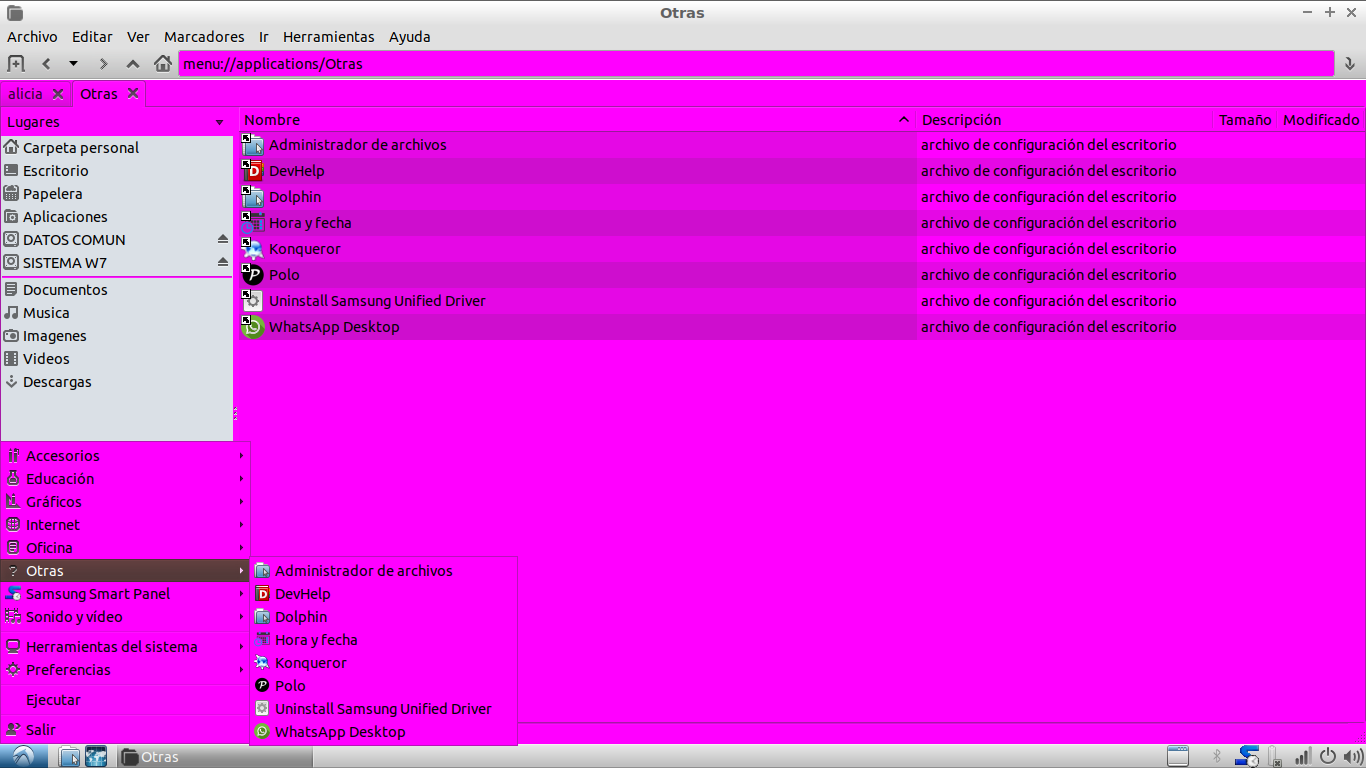This screenshot has width=1366, height=768.
Task: Select Uninstall Samsung Unified Driver list icon
Action: [253, 301]
